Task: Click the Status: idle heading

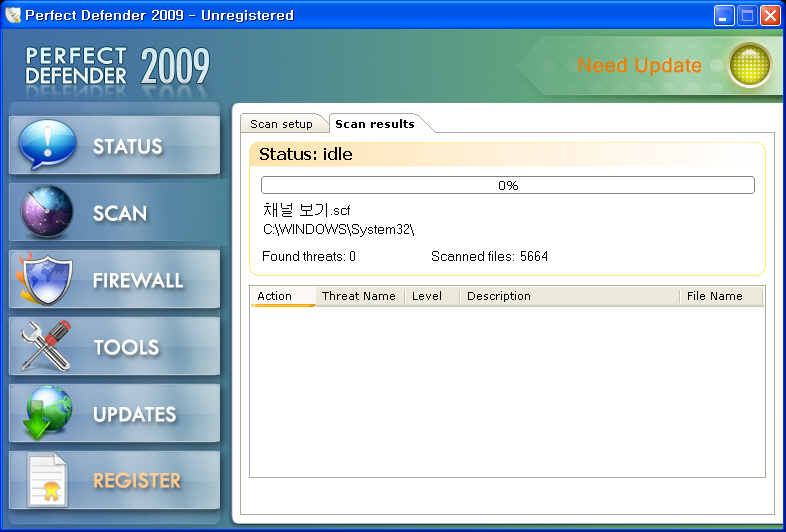Action: tap(306, 154)
